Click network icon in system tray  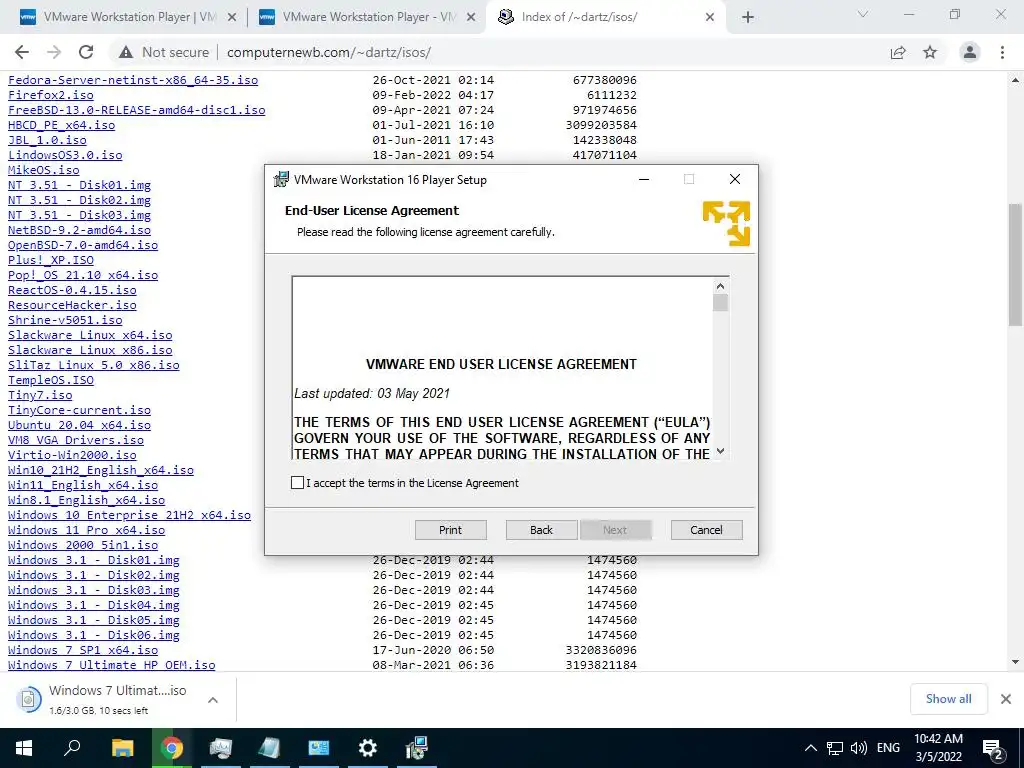point(834,748)
